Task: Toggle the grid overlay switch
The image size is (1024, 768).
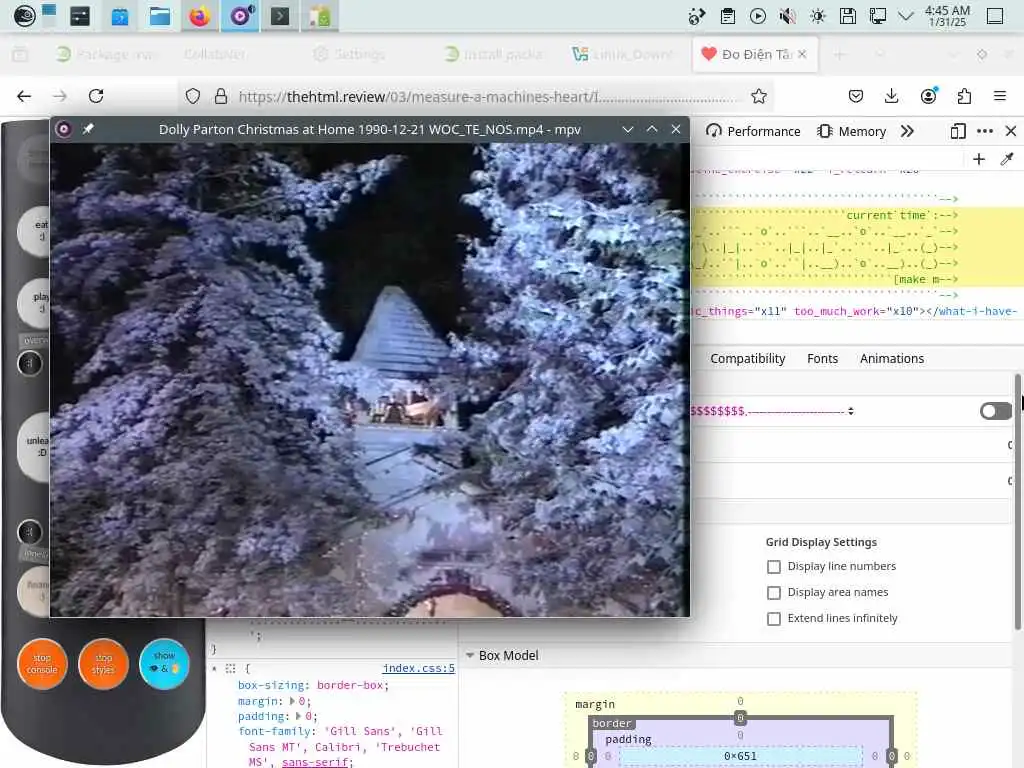Action: pyautogui.click(x=995, y=411)
